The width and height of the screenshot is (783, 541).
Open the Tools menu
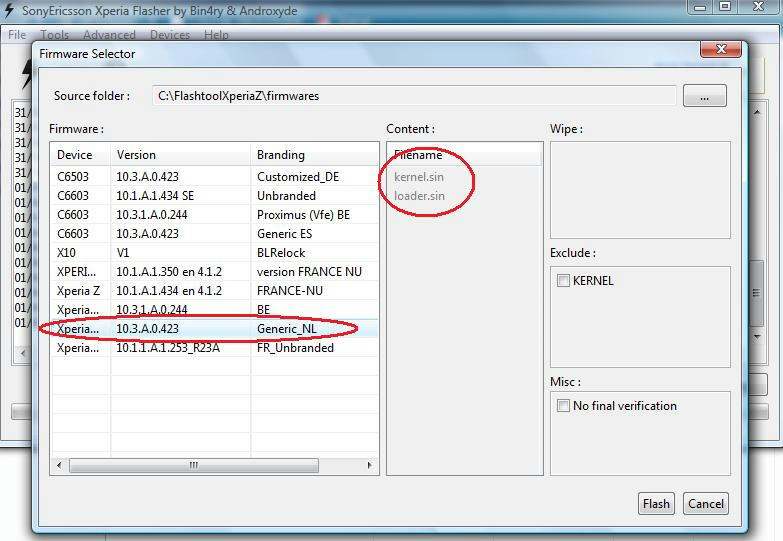tap(54, 35)
